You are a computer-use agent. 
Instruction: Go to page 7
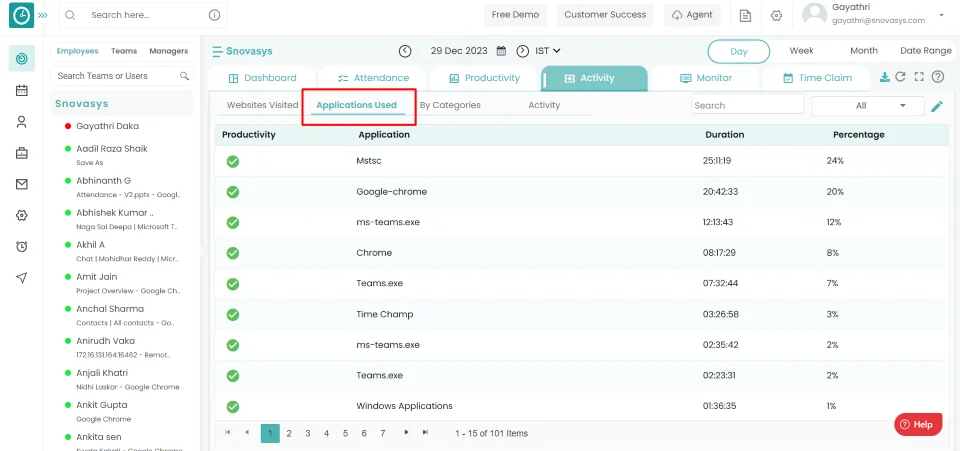point(383,433)
